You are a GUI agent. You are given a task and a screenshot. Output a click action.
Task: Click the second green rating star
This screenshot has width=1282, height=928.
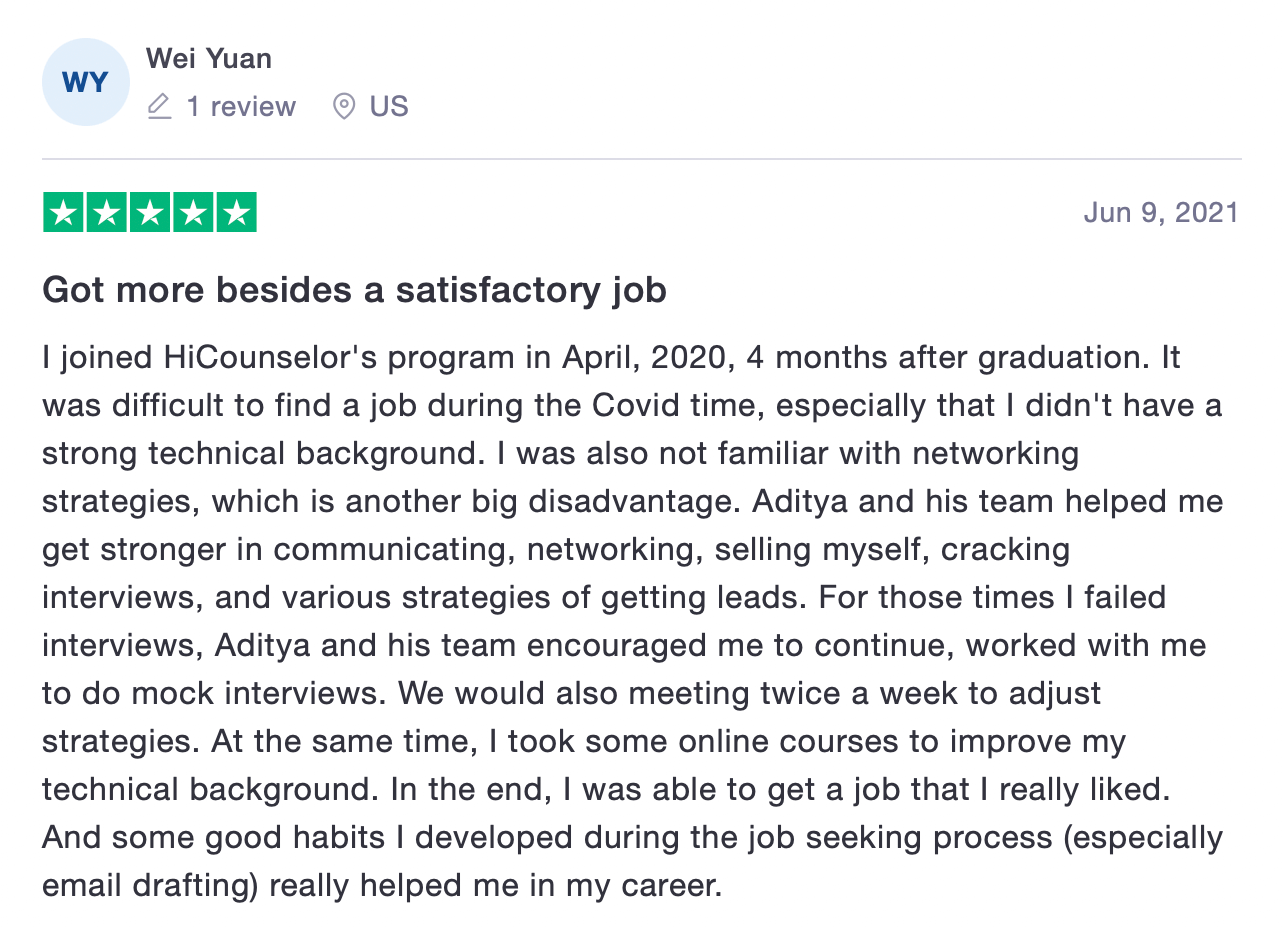[x=107, y=212]
